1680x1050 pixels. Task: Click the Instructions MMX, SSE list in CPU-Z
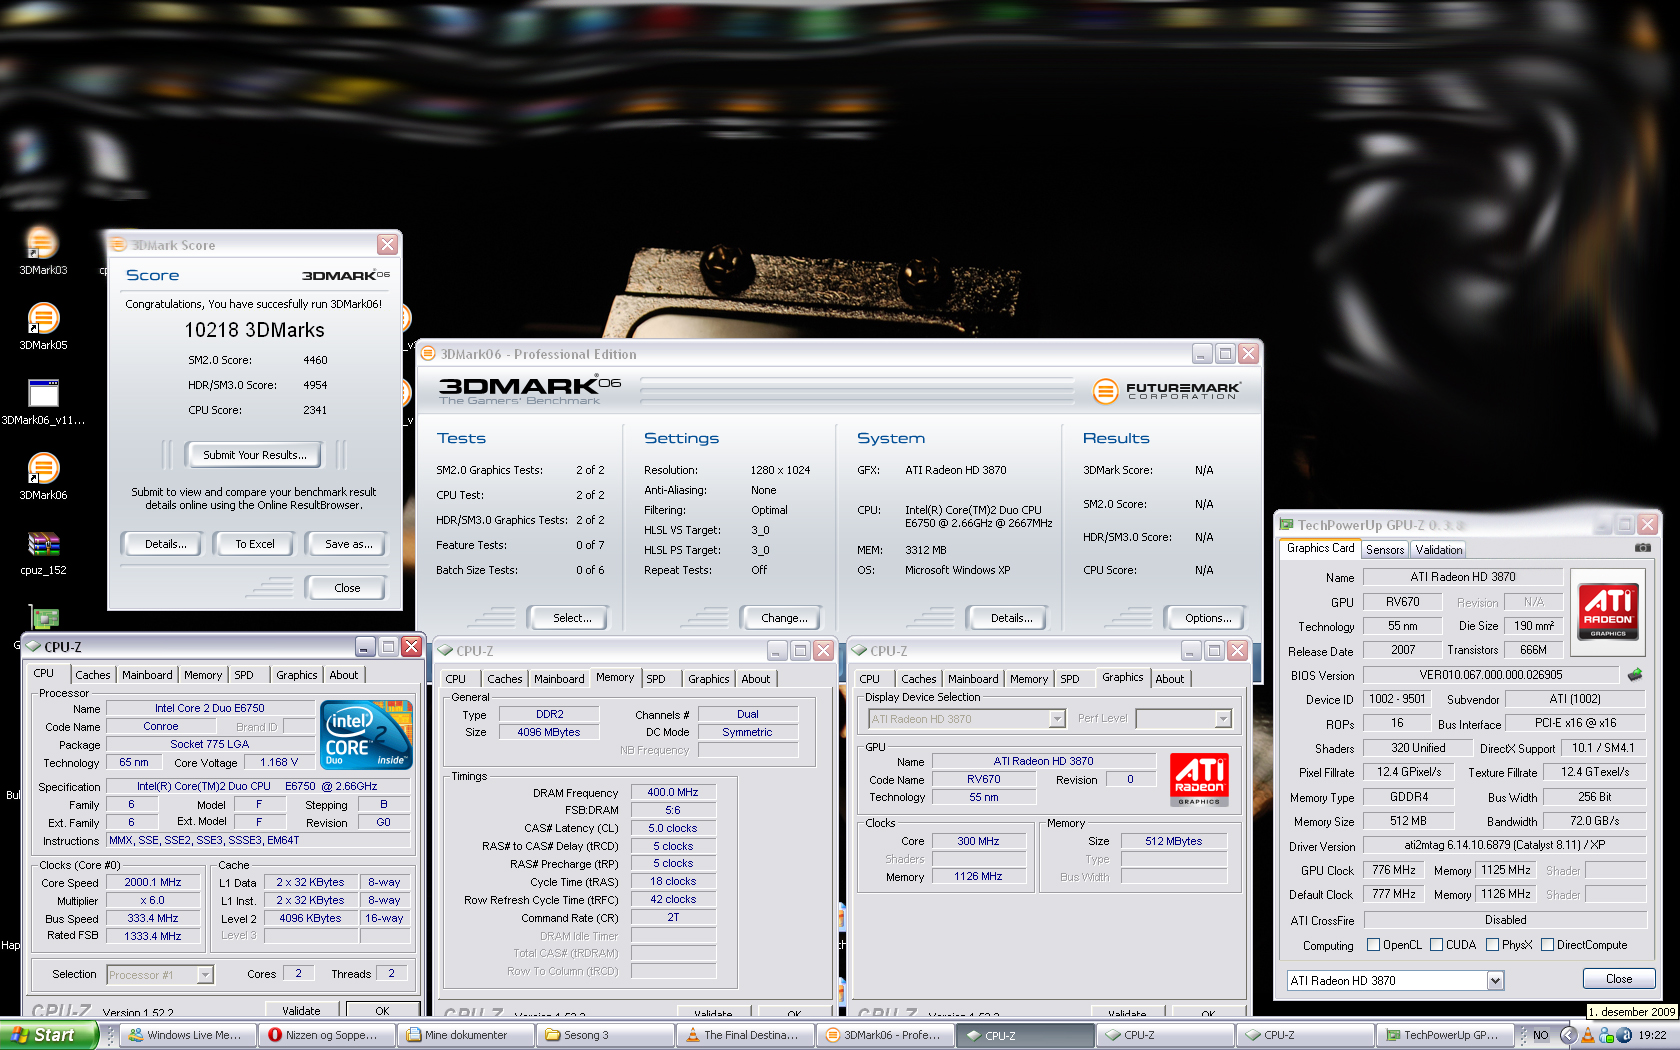(259, 840)
